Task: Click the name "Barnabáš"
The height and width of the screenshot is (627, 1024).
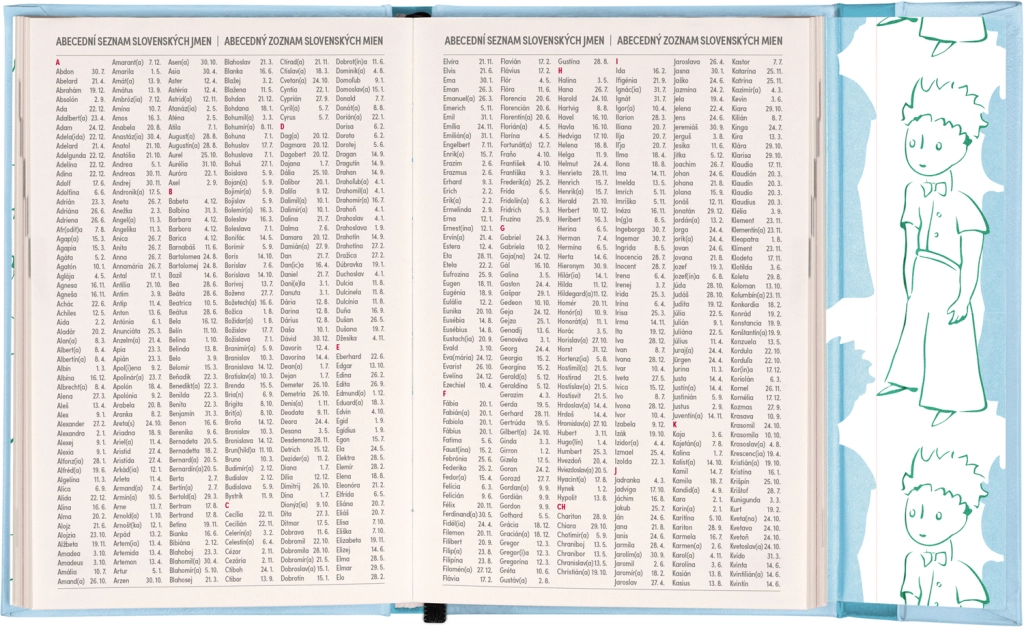Action: [x=182, y=248]
